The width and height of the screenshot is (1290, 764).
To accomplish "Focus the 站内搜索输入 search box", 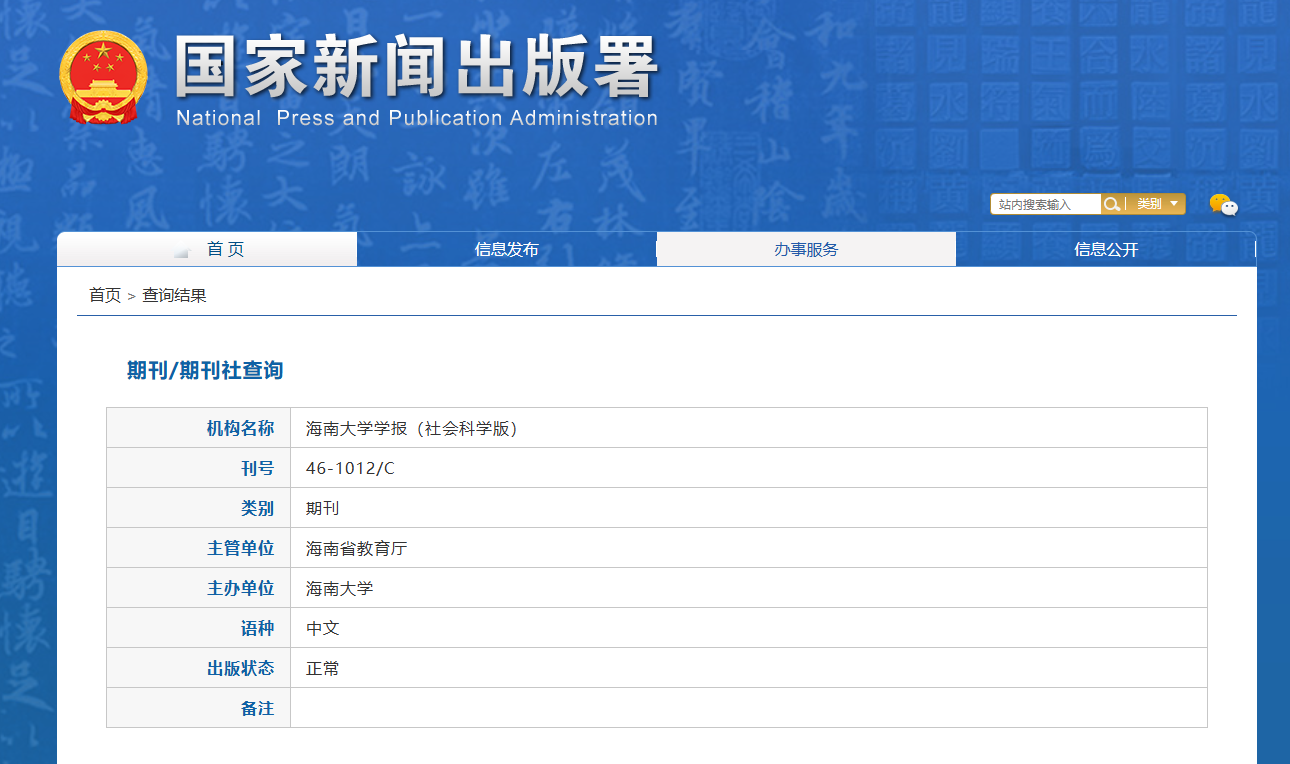I will [x=1045, y=204].
